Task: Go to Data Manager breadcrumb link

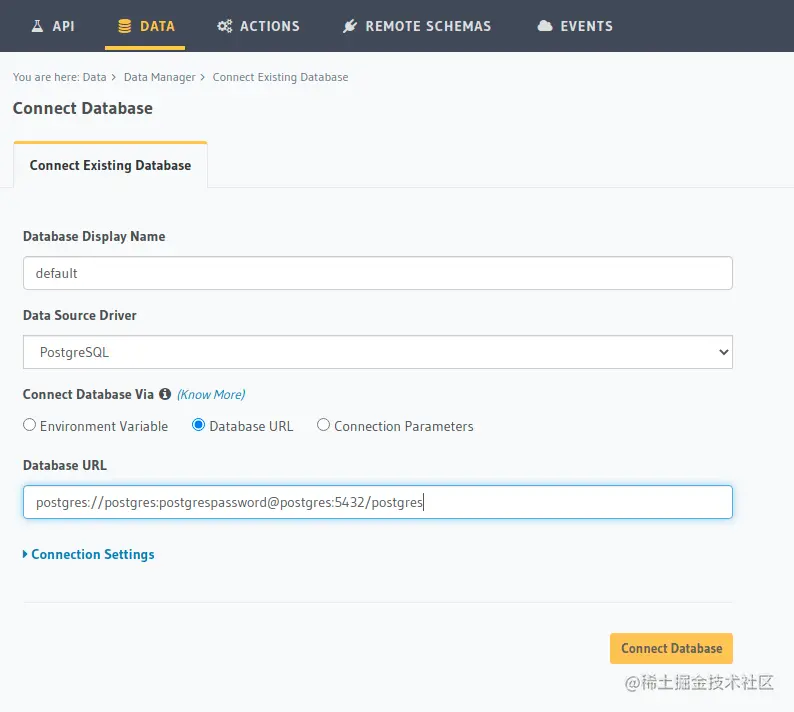Action: [160, 77]
